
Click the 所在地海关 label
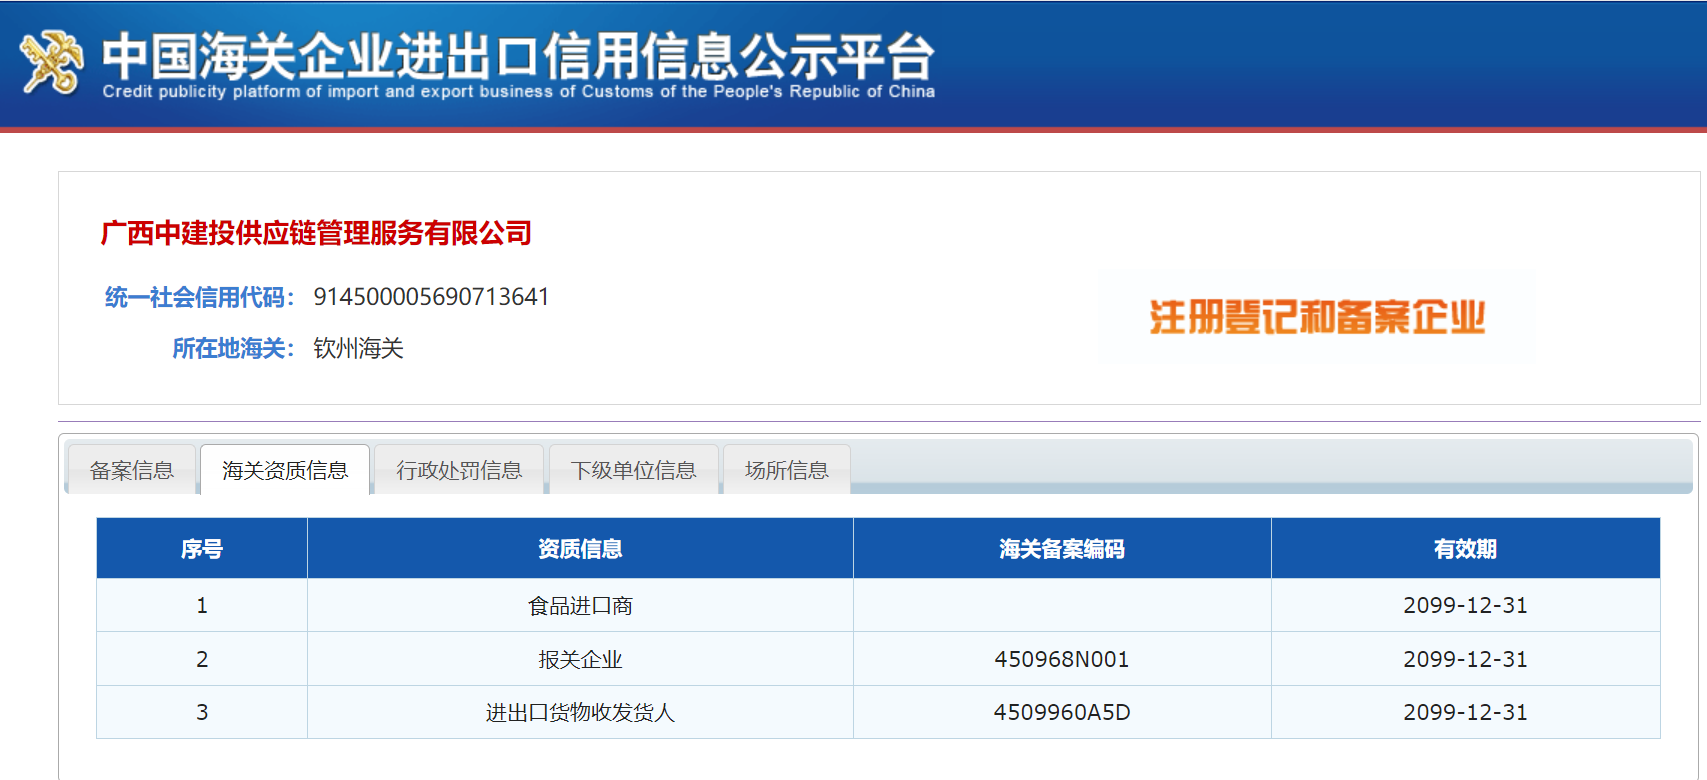click(233, 348)
